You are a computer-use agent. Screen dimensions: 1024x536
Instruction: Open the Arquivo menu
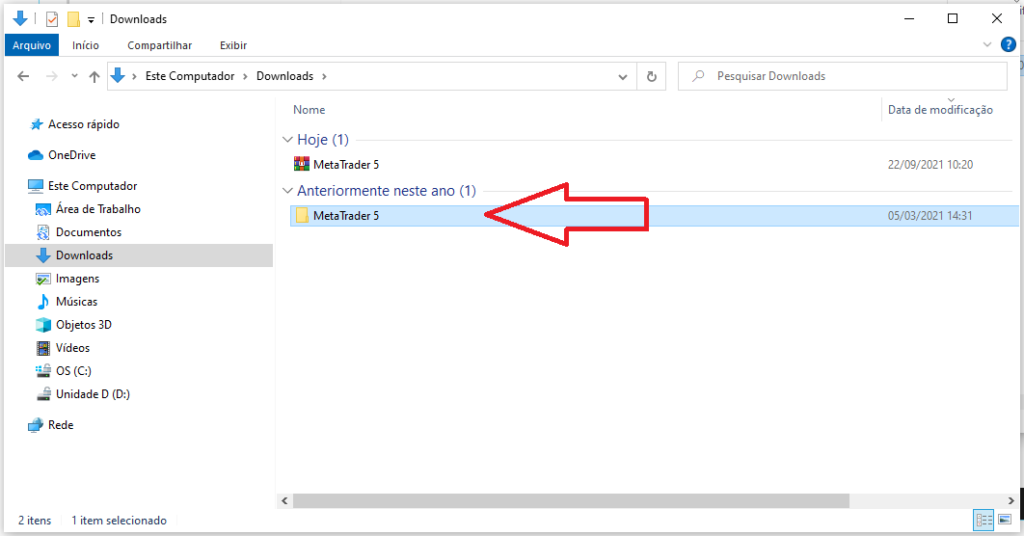[31, 45]
